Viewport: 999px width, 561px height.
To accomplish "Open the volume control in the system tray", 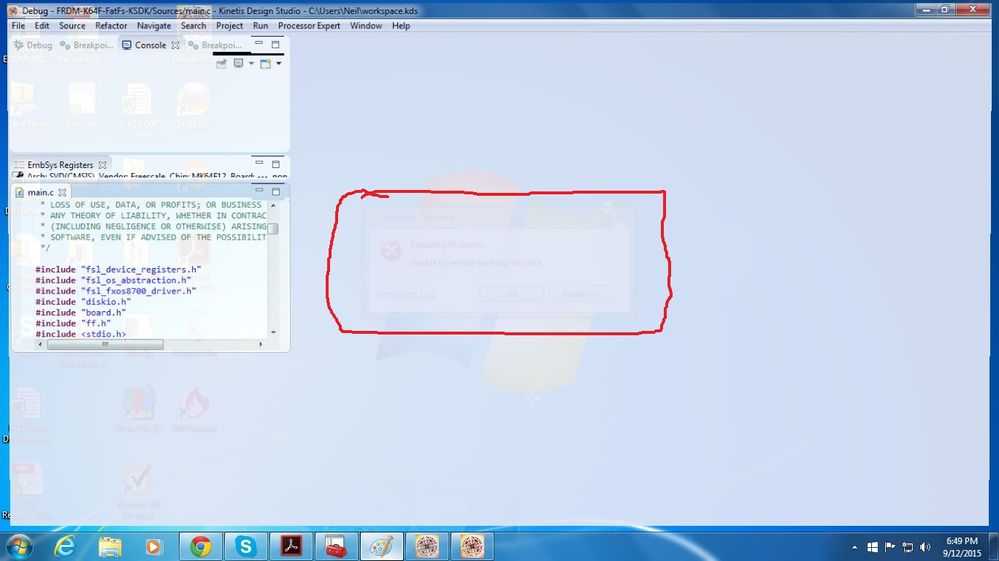I will (925, 547).
